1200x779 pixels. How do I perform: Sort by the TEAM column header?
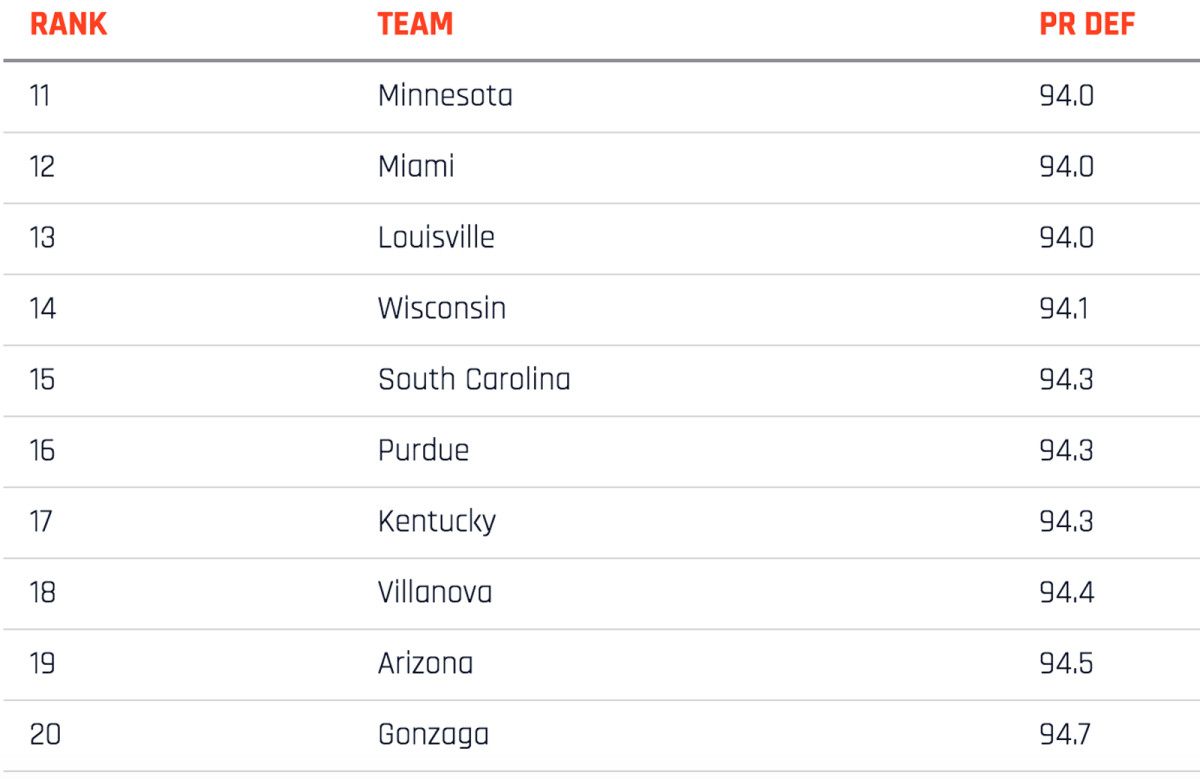pyautogui.click(x=415, y=25)
